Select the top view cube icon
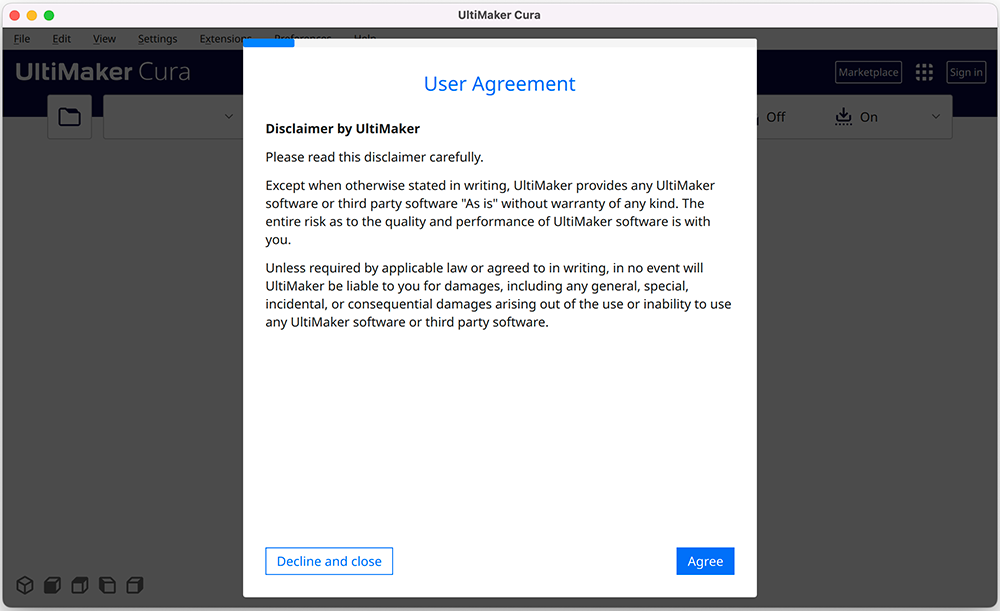This screenshot has height=611, width=1000. click(80, 585)
